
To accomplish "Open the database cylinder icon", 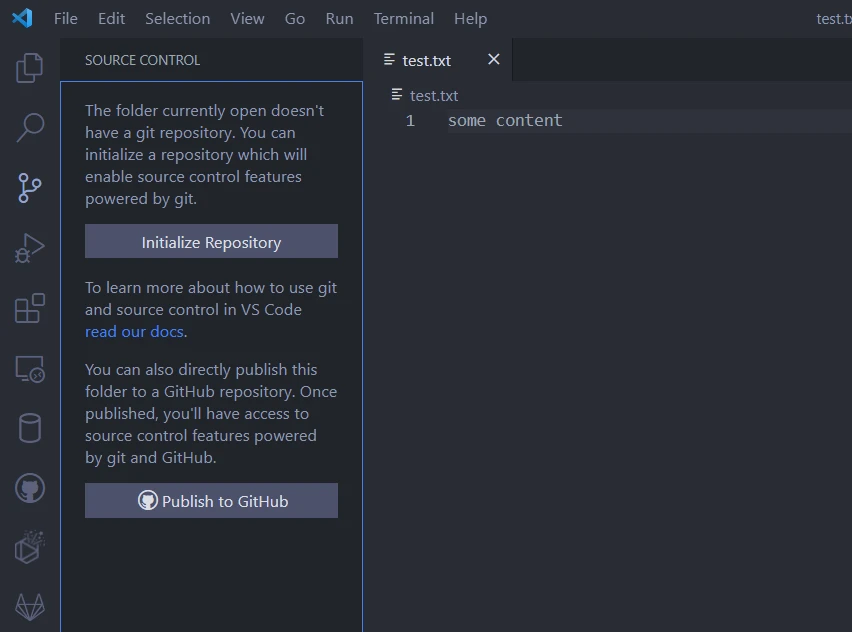I will pos(30,429).
